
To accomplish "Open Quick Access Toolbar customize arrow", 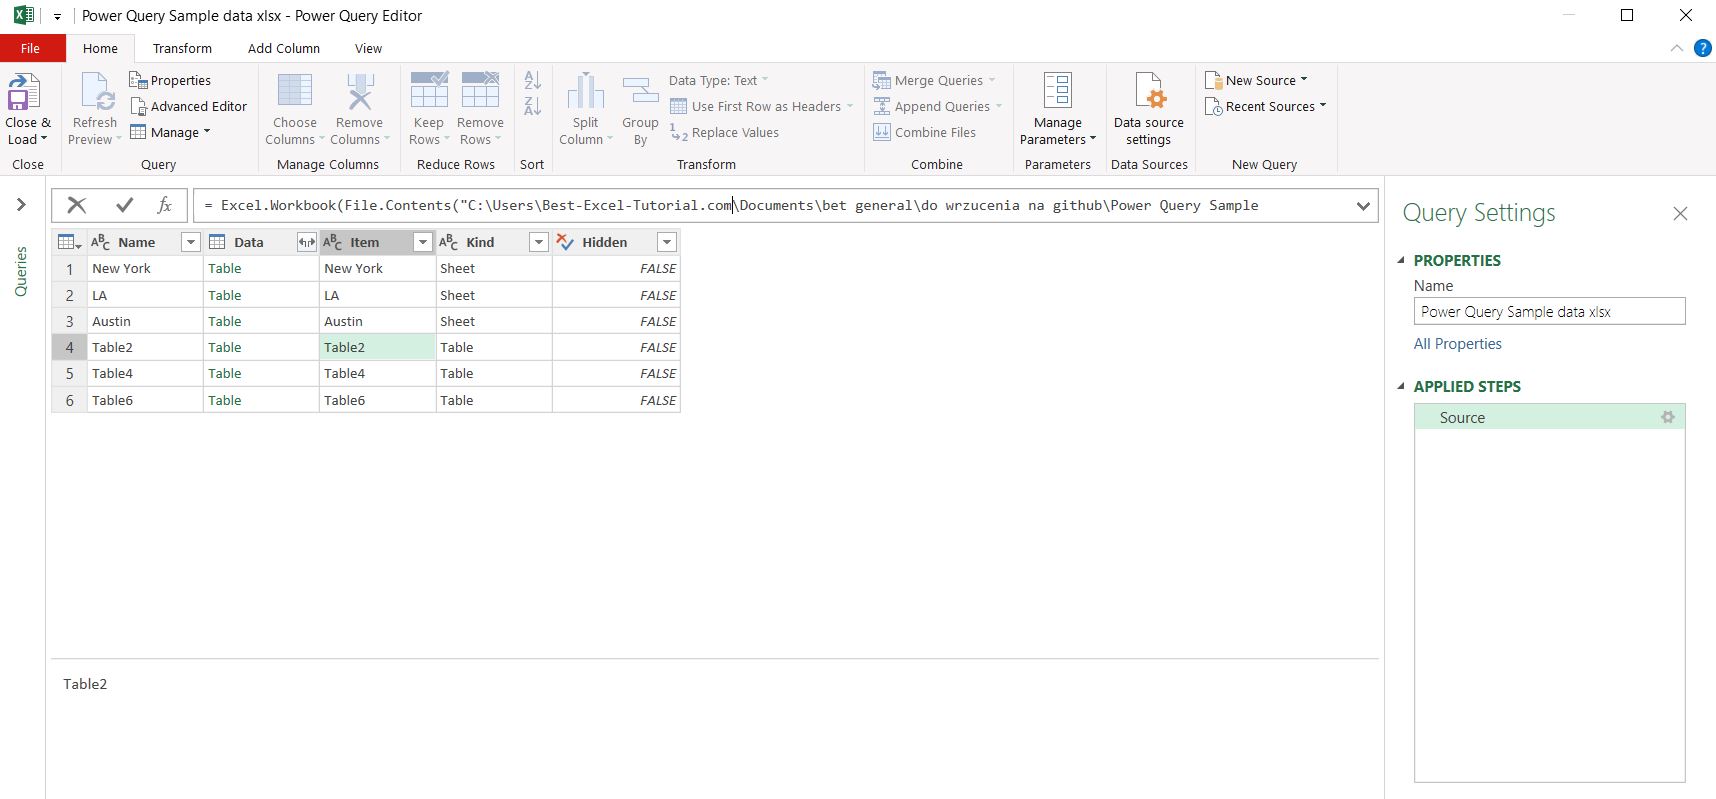I will click(58, 16).
